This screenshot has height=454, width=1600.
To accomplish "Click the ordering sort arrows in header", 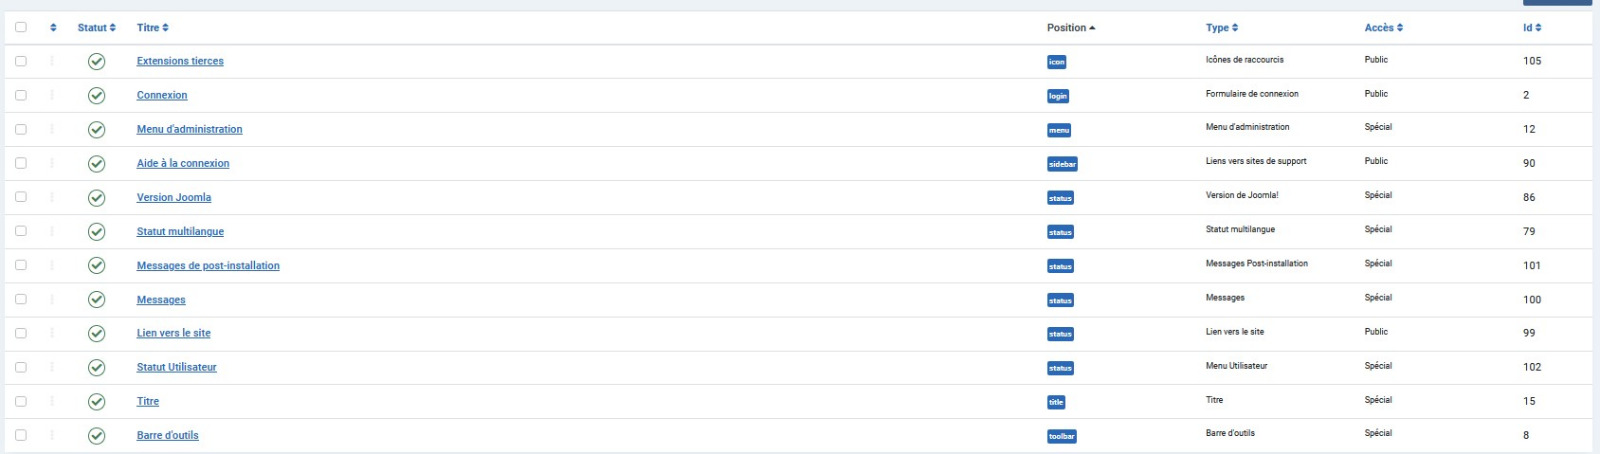I will 53,28.
